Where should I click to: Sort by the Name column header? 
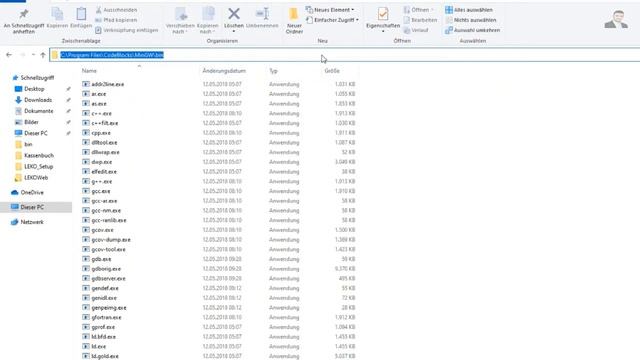[x=89, y=71]
